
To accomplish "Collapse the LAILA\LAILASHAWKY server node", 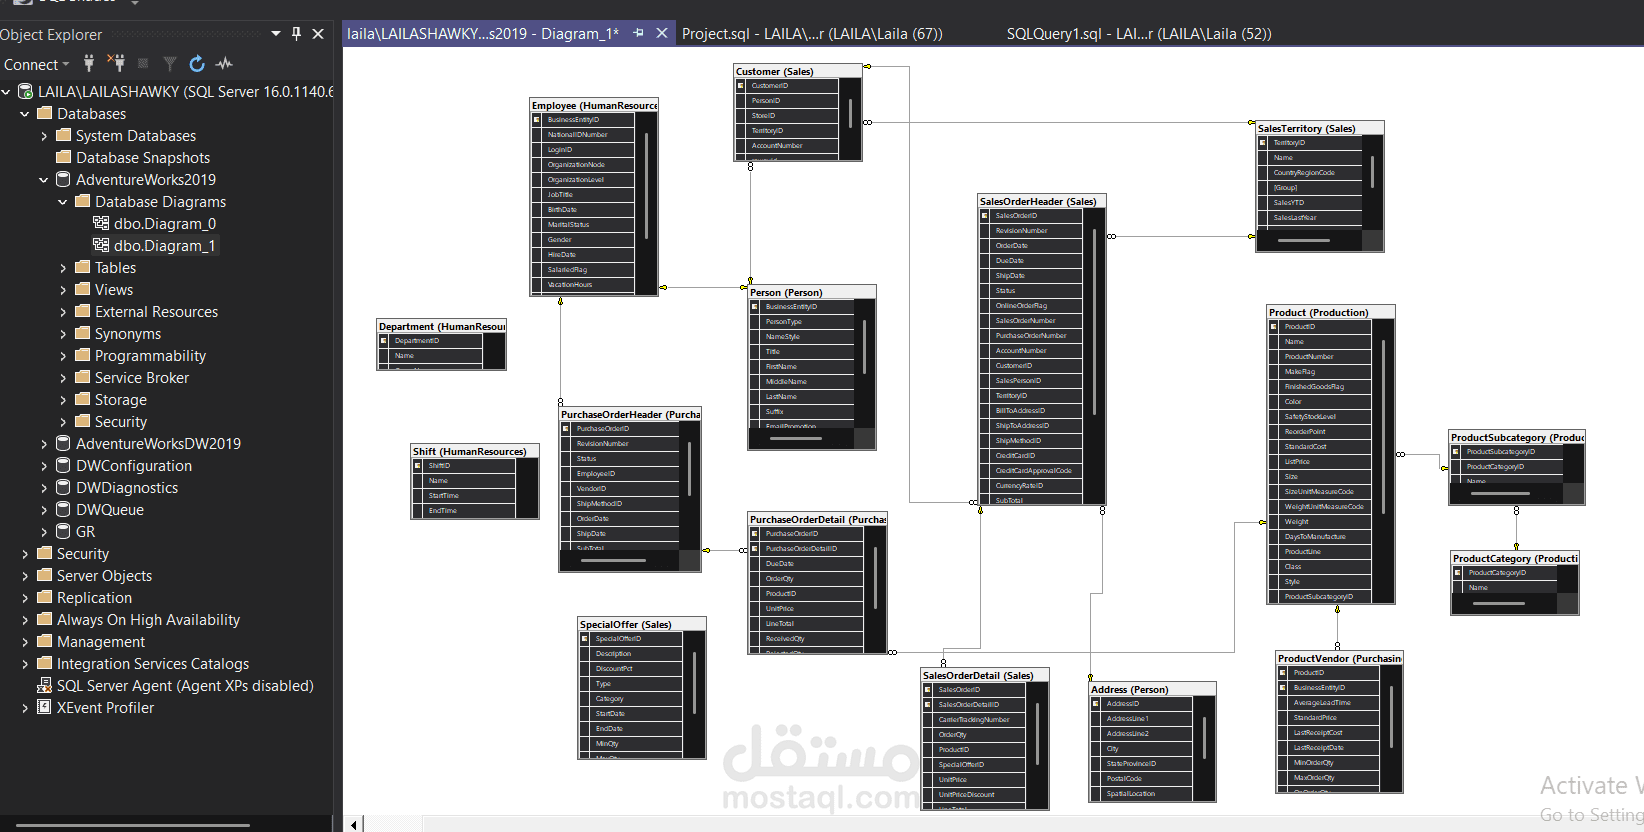I will (x=6, y=92).
